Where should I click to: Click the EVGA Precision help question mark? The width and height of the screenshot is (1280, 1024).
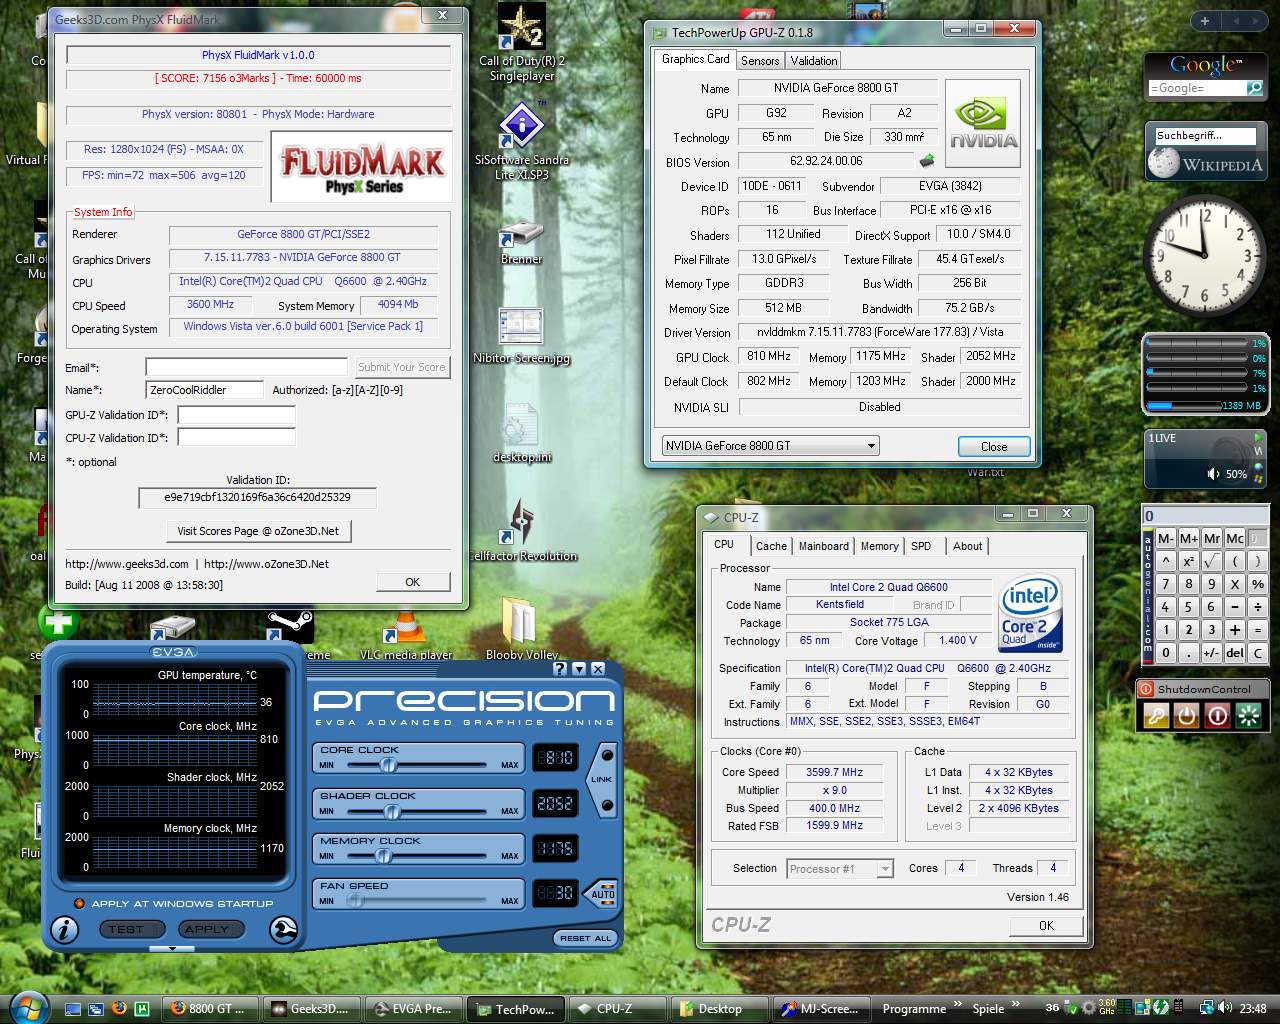(560, 668)
